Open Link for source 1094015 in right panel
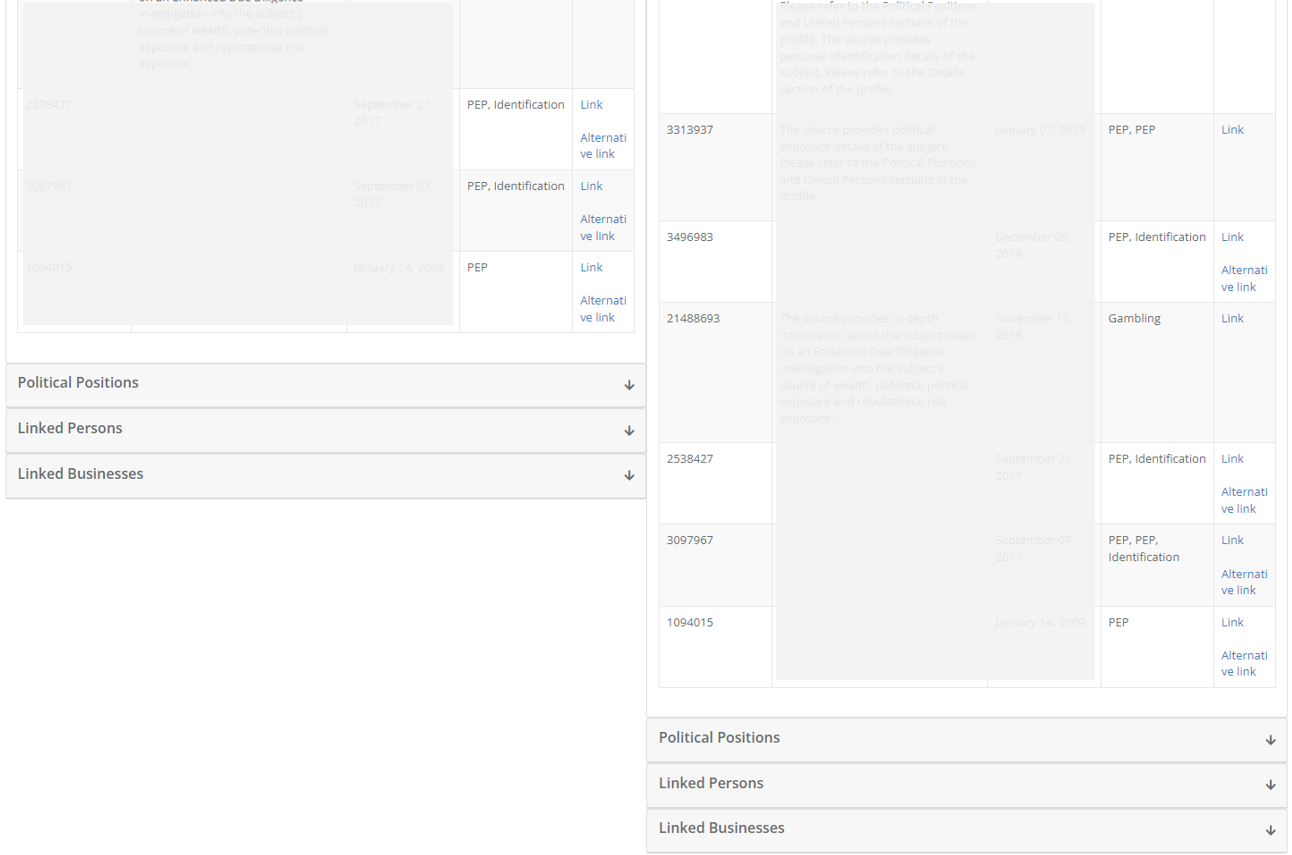This screenshot has width=1292, height=855. [x=1232, y=622]
